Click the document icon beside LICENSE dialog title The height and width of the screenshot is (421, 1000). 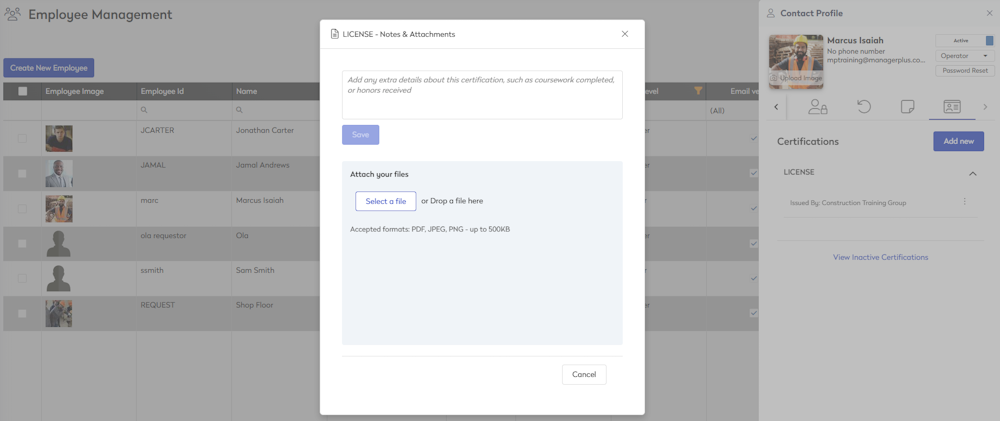(x=334, y=34)
